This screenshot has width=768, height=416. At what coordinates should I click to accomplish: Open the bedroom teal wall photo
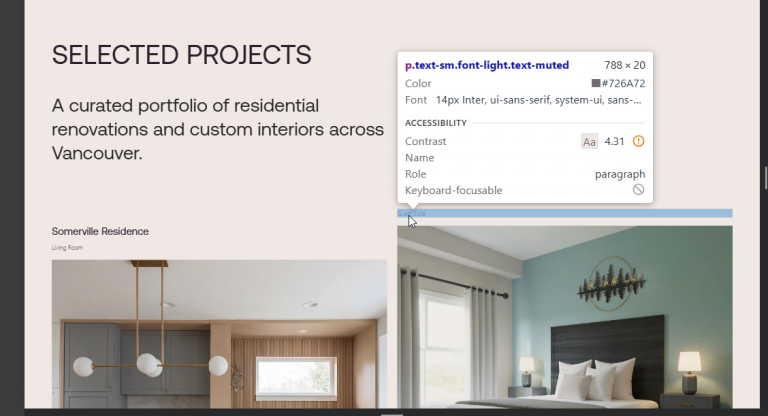565,317
